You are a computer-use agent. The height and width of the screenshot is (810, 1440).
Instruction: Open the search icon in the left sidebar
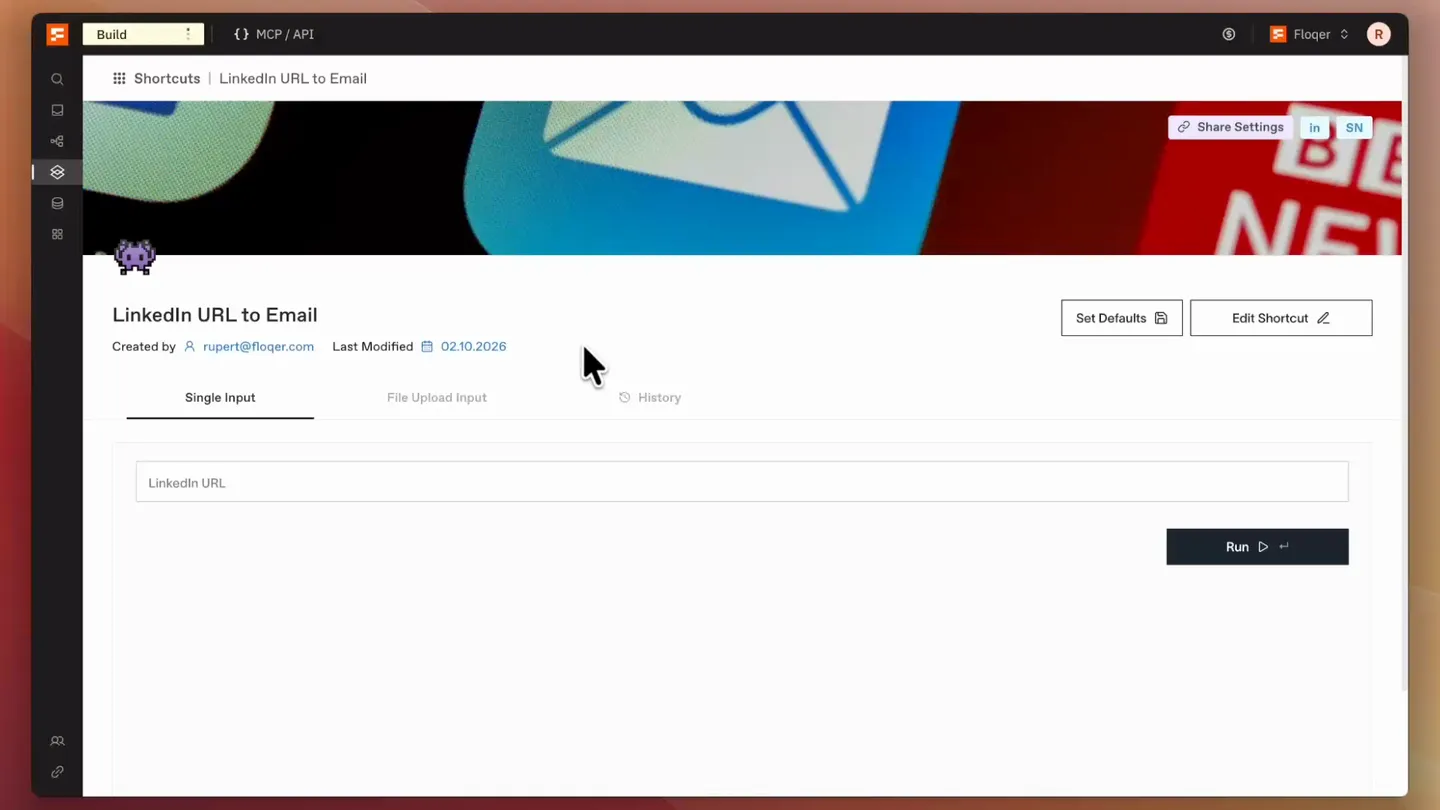click(57, 79)
